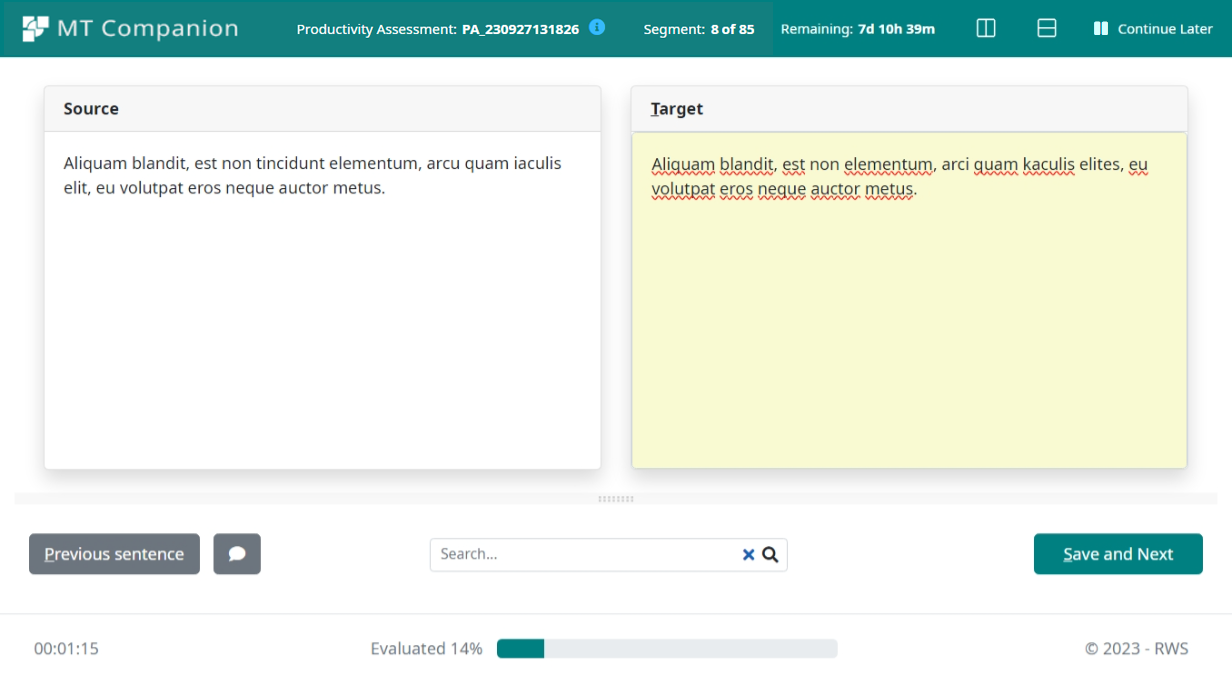This screenshot has width=1232, height=682.
Task: Click the Evaluated 14% label
Action: point(426,649)
